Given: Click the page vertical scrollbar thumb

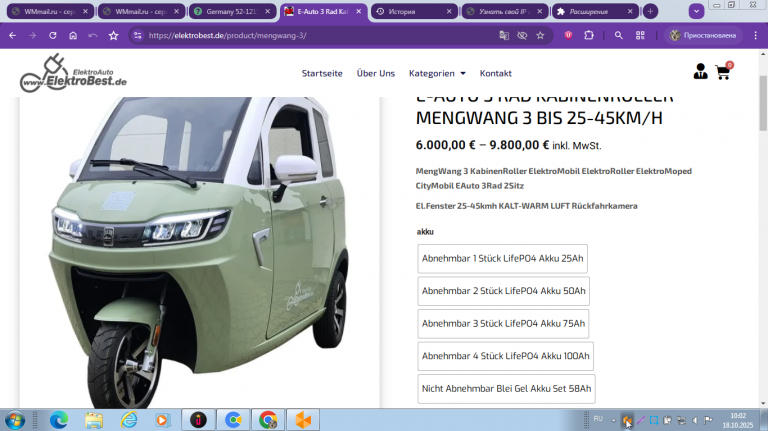Looking at the screenshot, I should 763,103.
